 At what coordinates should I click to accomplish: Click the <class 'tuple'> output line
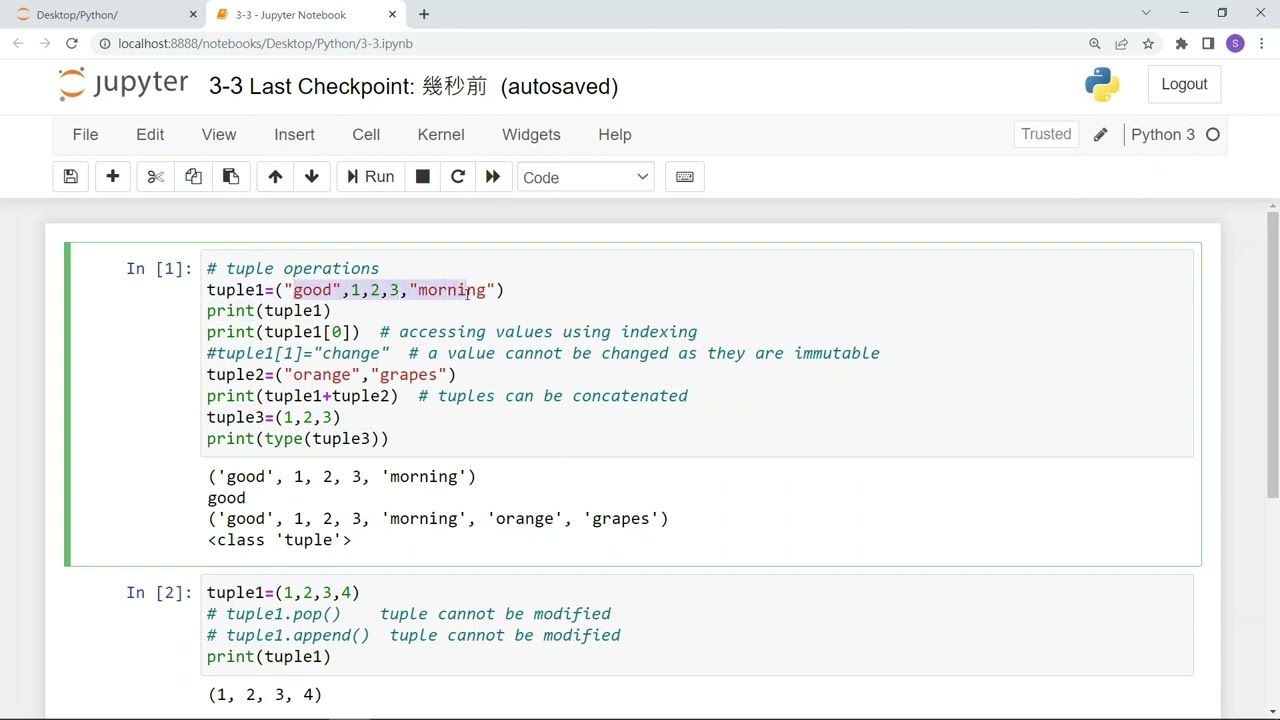pyautogui.click(x=280, y=540)
